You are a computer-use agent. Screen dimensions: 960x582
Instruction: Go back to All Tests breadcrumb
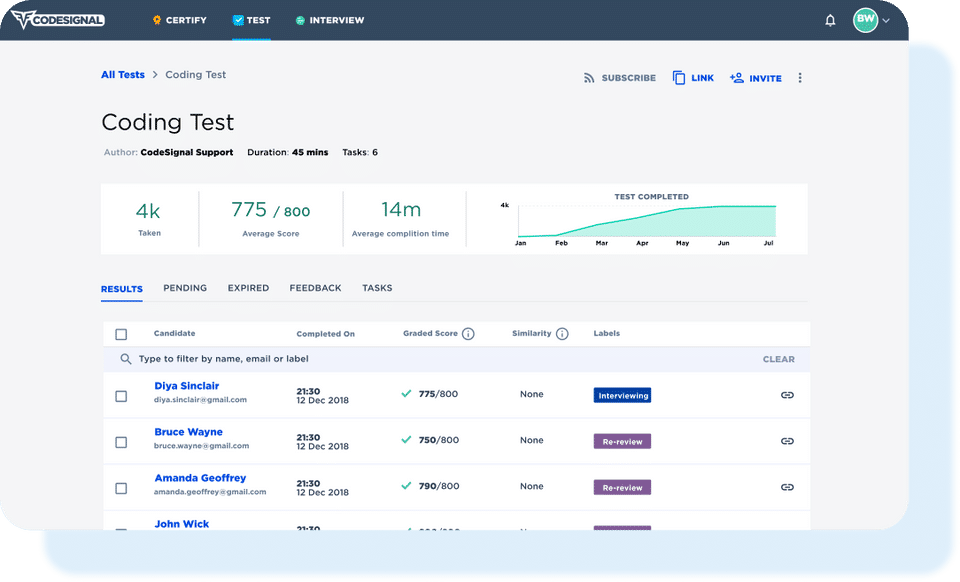tap(122, 75)
